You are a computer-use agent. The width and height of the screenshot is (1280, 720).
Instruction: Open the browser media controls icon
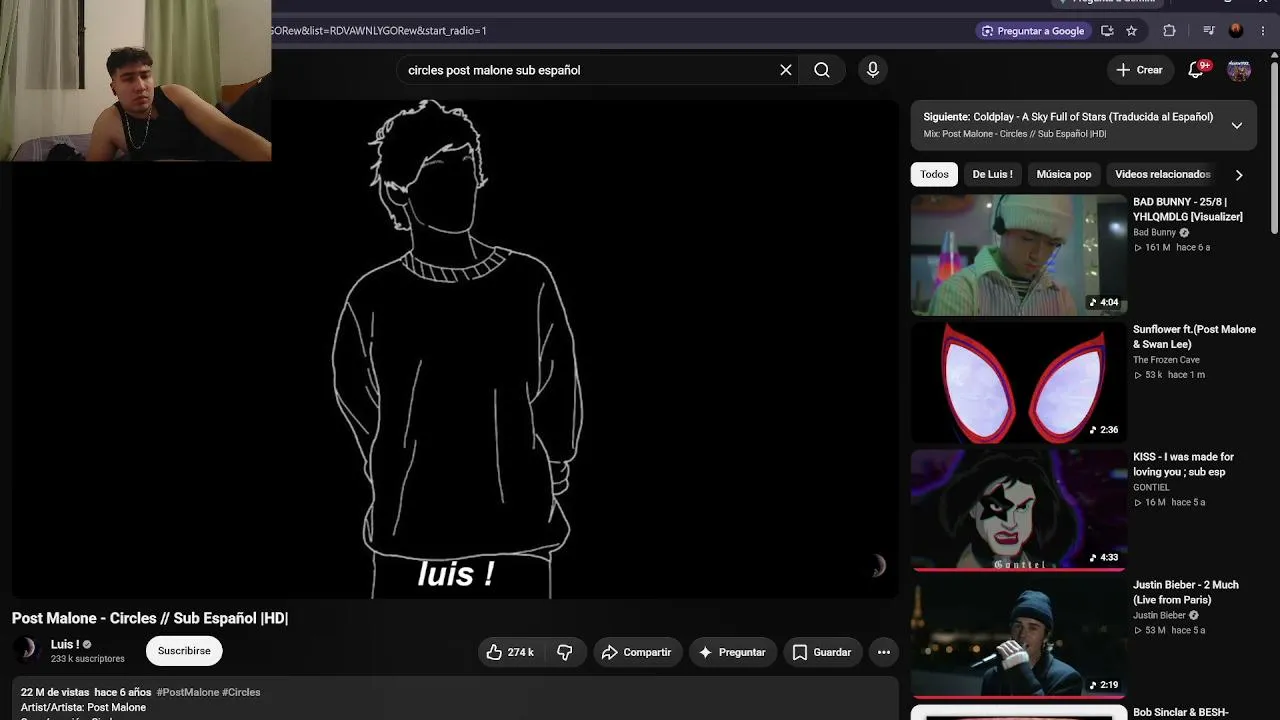1209,31
